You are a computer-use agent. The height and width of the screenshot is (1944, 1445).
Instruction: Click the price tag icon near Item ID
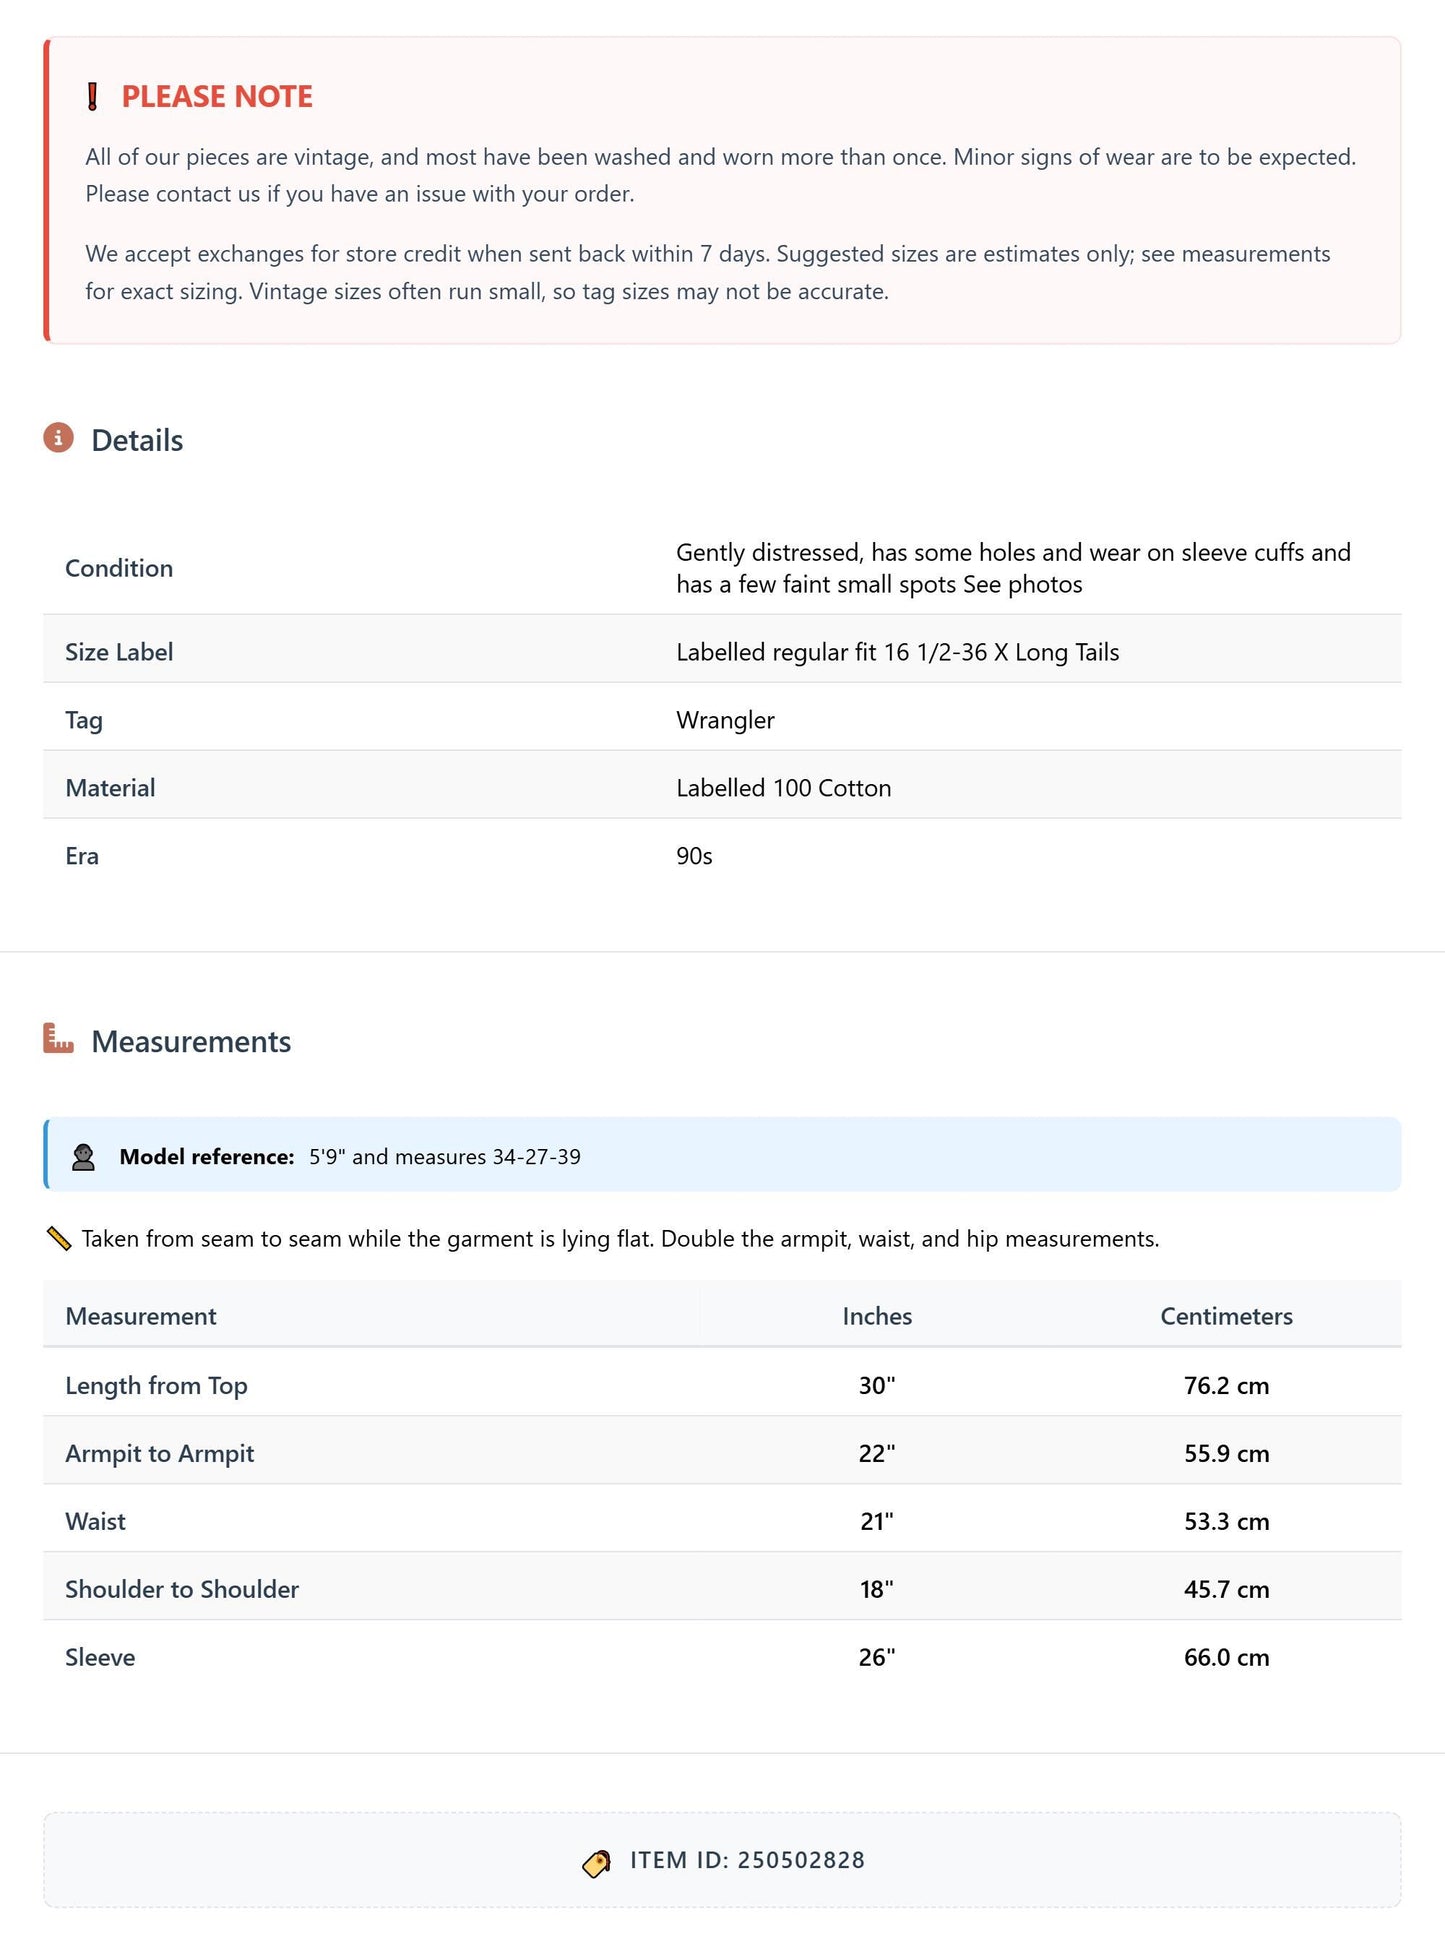[597, 1863]
